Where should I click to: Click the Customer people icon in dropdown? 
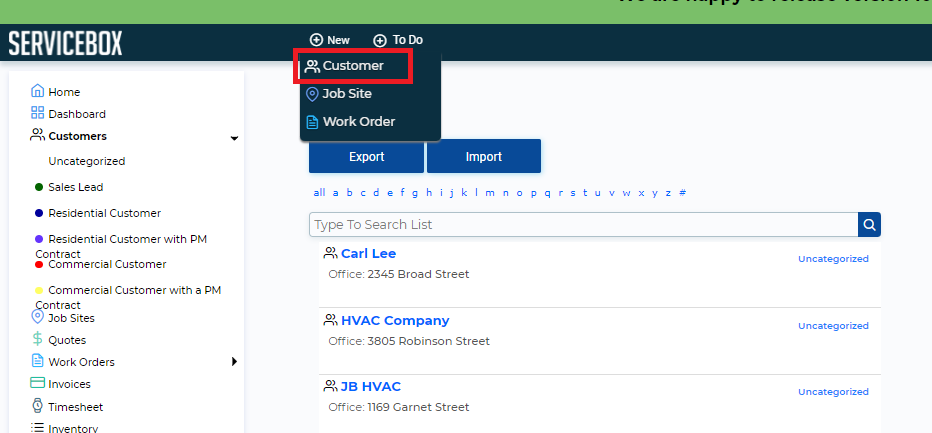(312, 66)
